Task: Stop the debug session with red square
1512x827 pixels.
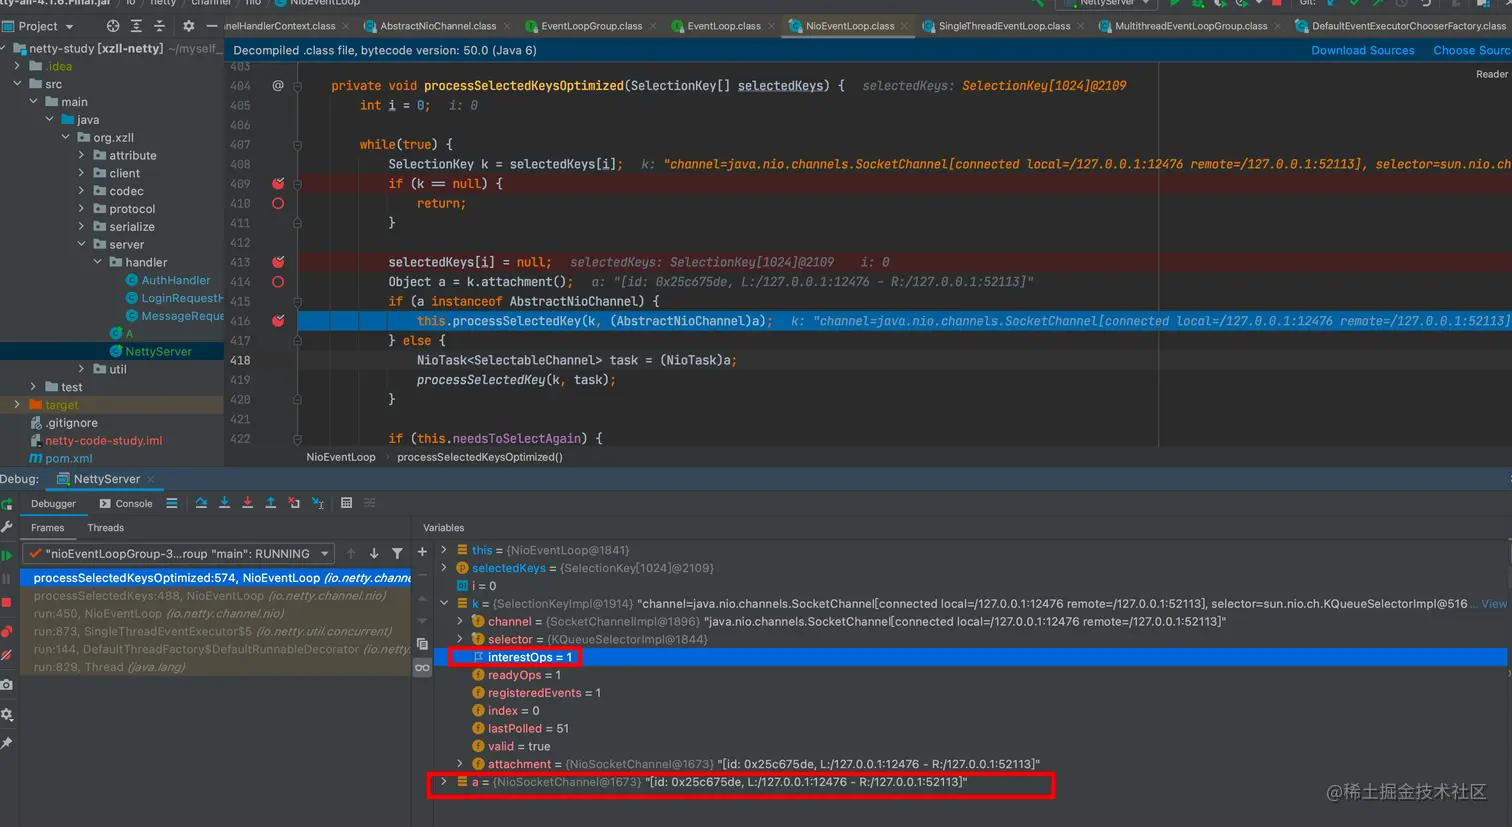Action: point(7,603)
